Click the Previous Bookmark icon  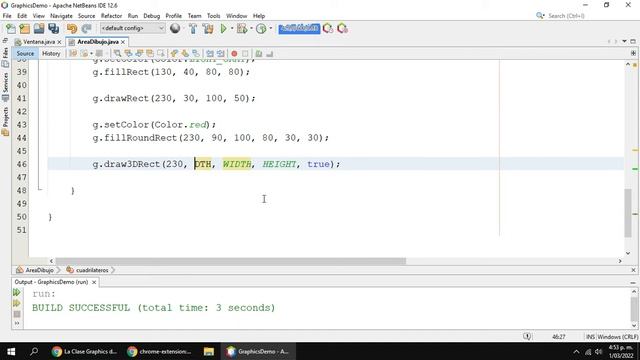pos(174,53)
